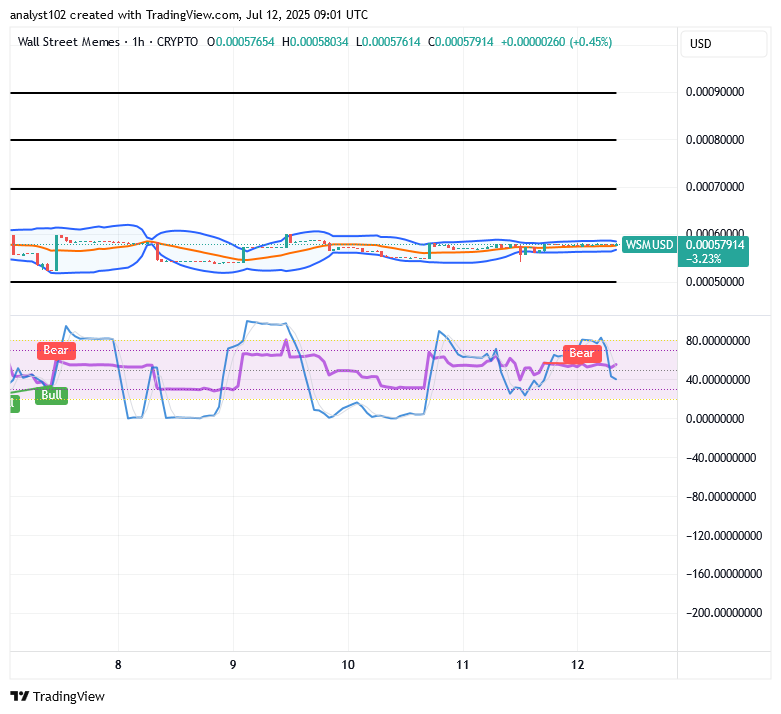
Task: Click the left red Bear signal label
Action: click(56, 350)
